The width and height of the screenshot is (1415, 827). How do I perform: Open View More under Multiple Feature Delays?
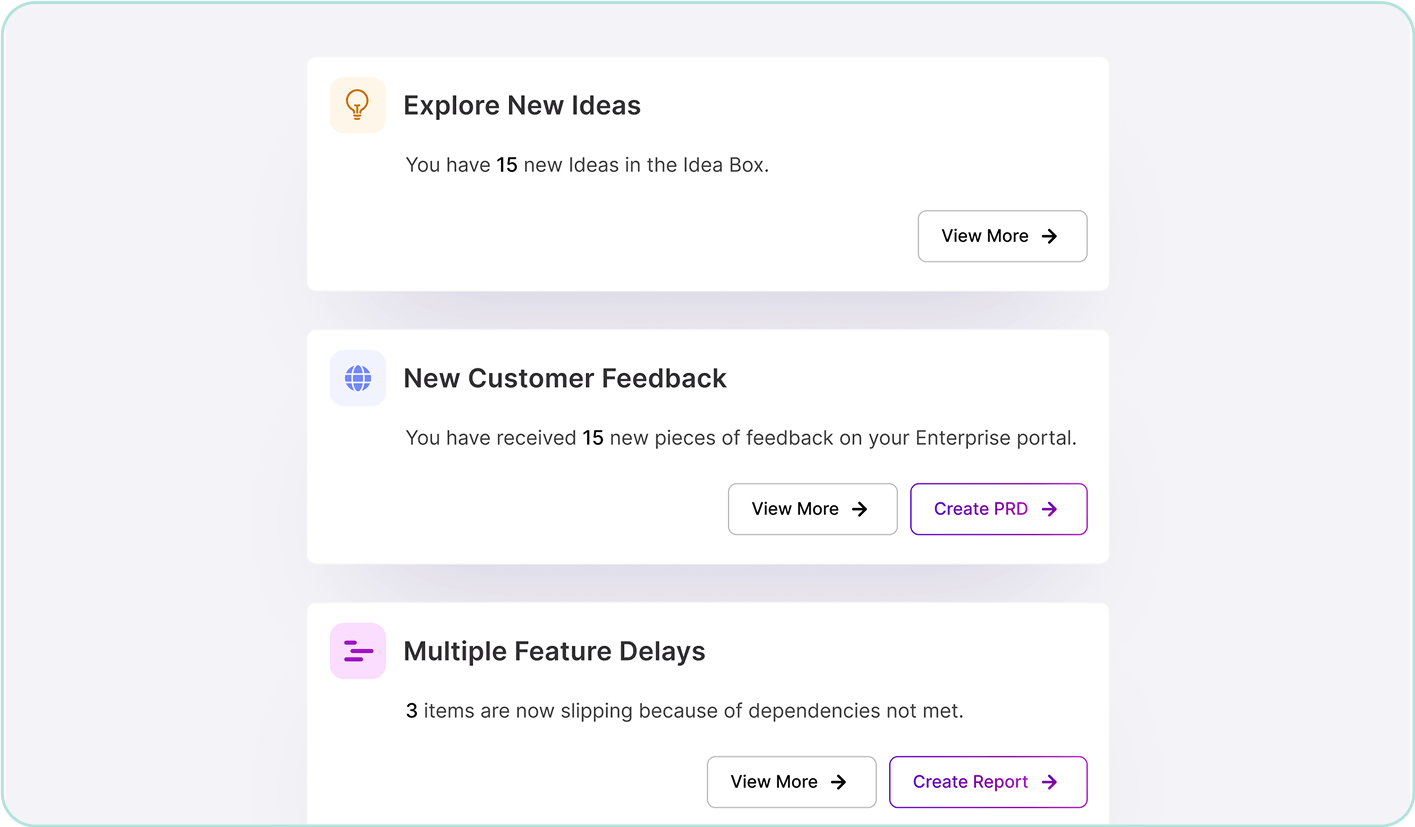click(x=791, y=782)
